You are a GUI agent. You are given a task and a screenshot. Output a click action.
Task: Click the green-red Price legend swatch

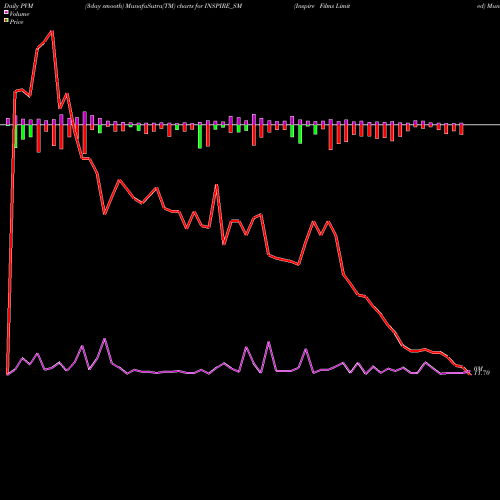click(x=6, y=21)
